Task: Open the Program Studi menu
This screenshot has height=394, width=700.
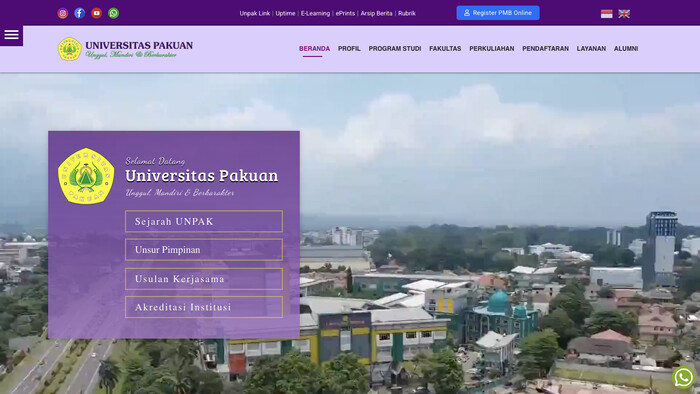Action: 395,49
